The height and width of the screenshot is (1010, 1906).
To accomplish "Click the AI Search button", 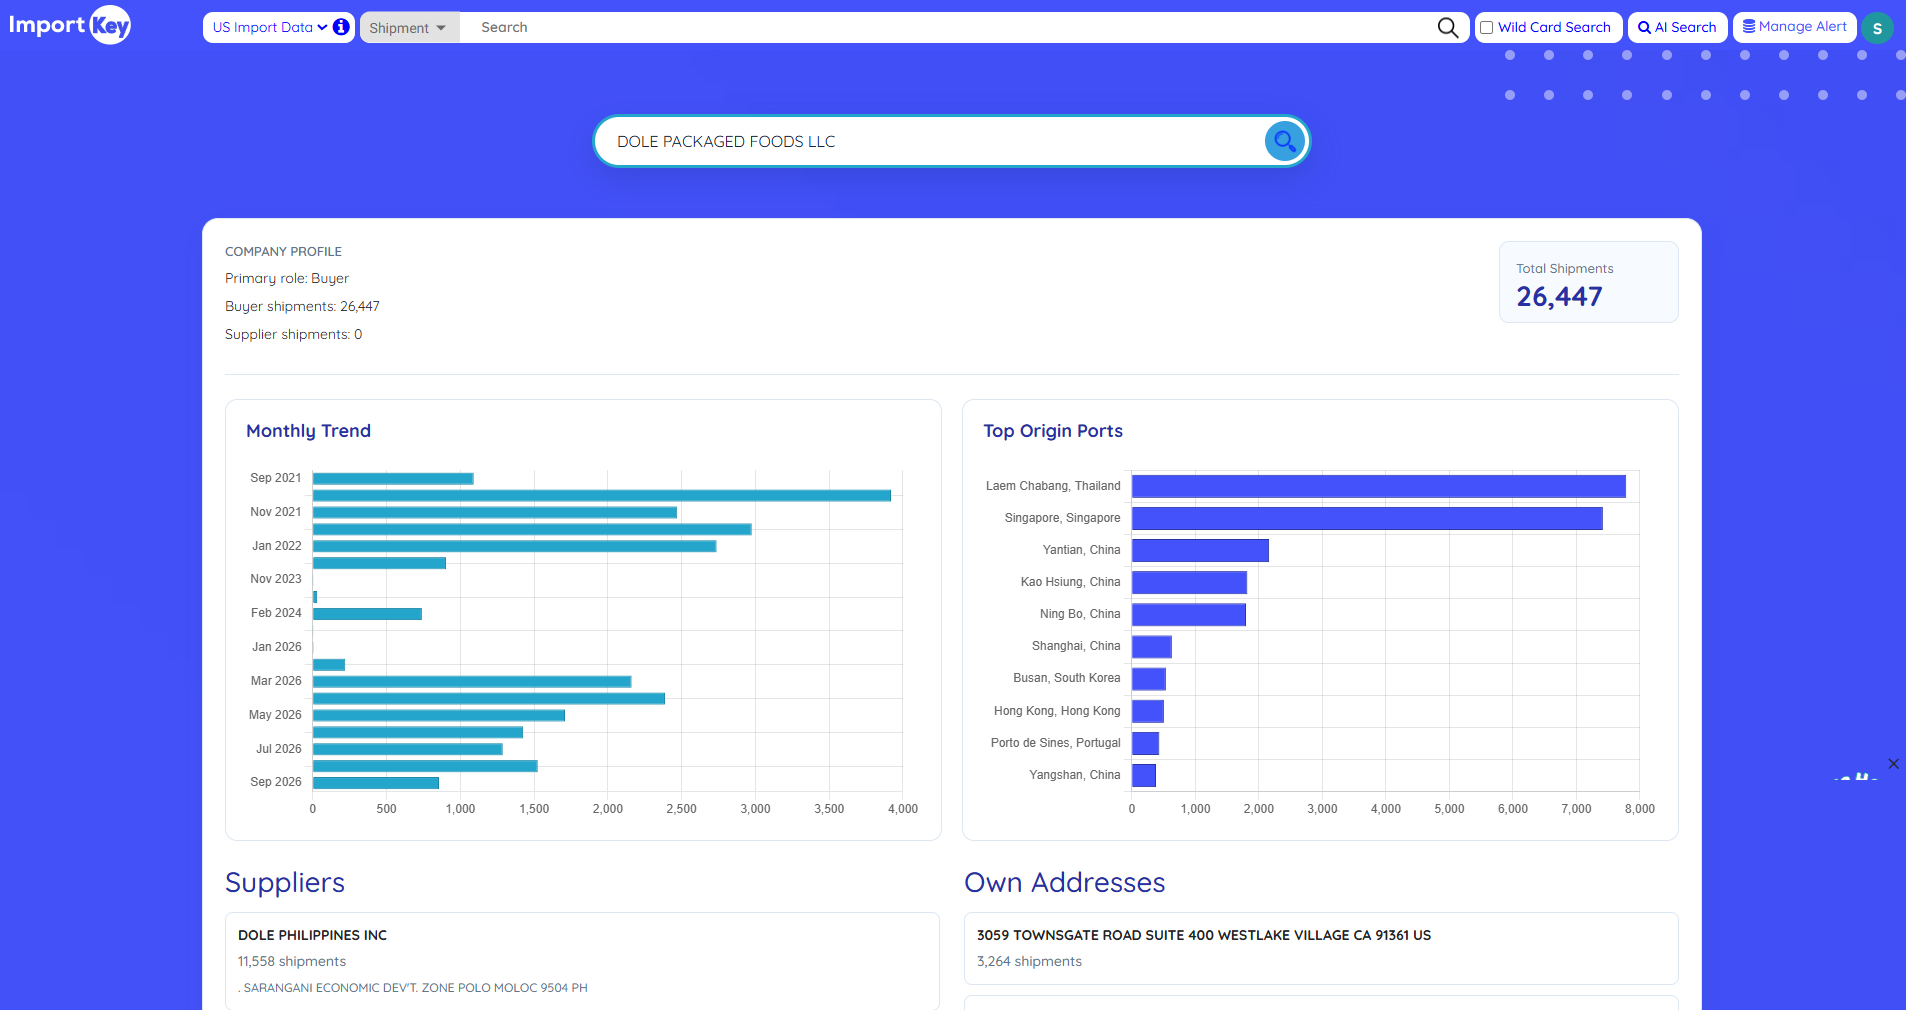I will [x=1677, y=27].
